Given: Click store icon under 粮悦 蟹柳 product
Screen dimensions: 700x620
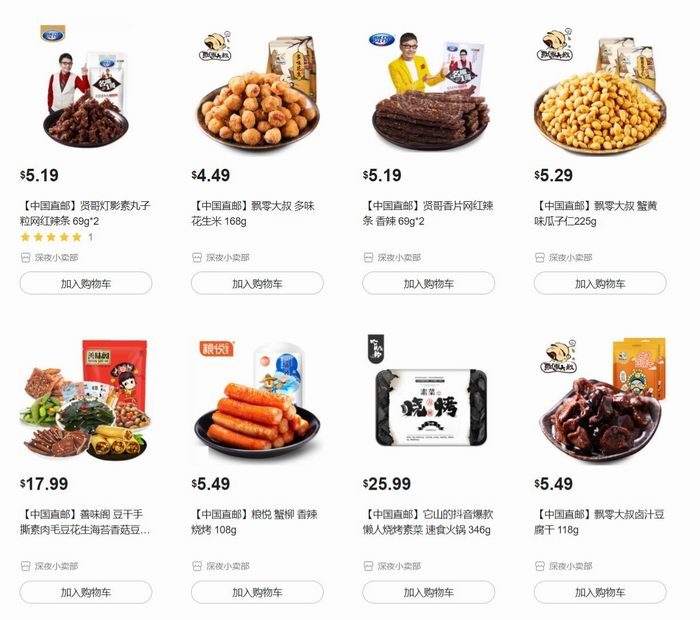Looking at the screenshot, I should [197, 566].
